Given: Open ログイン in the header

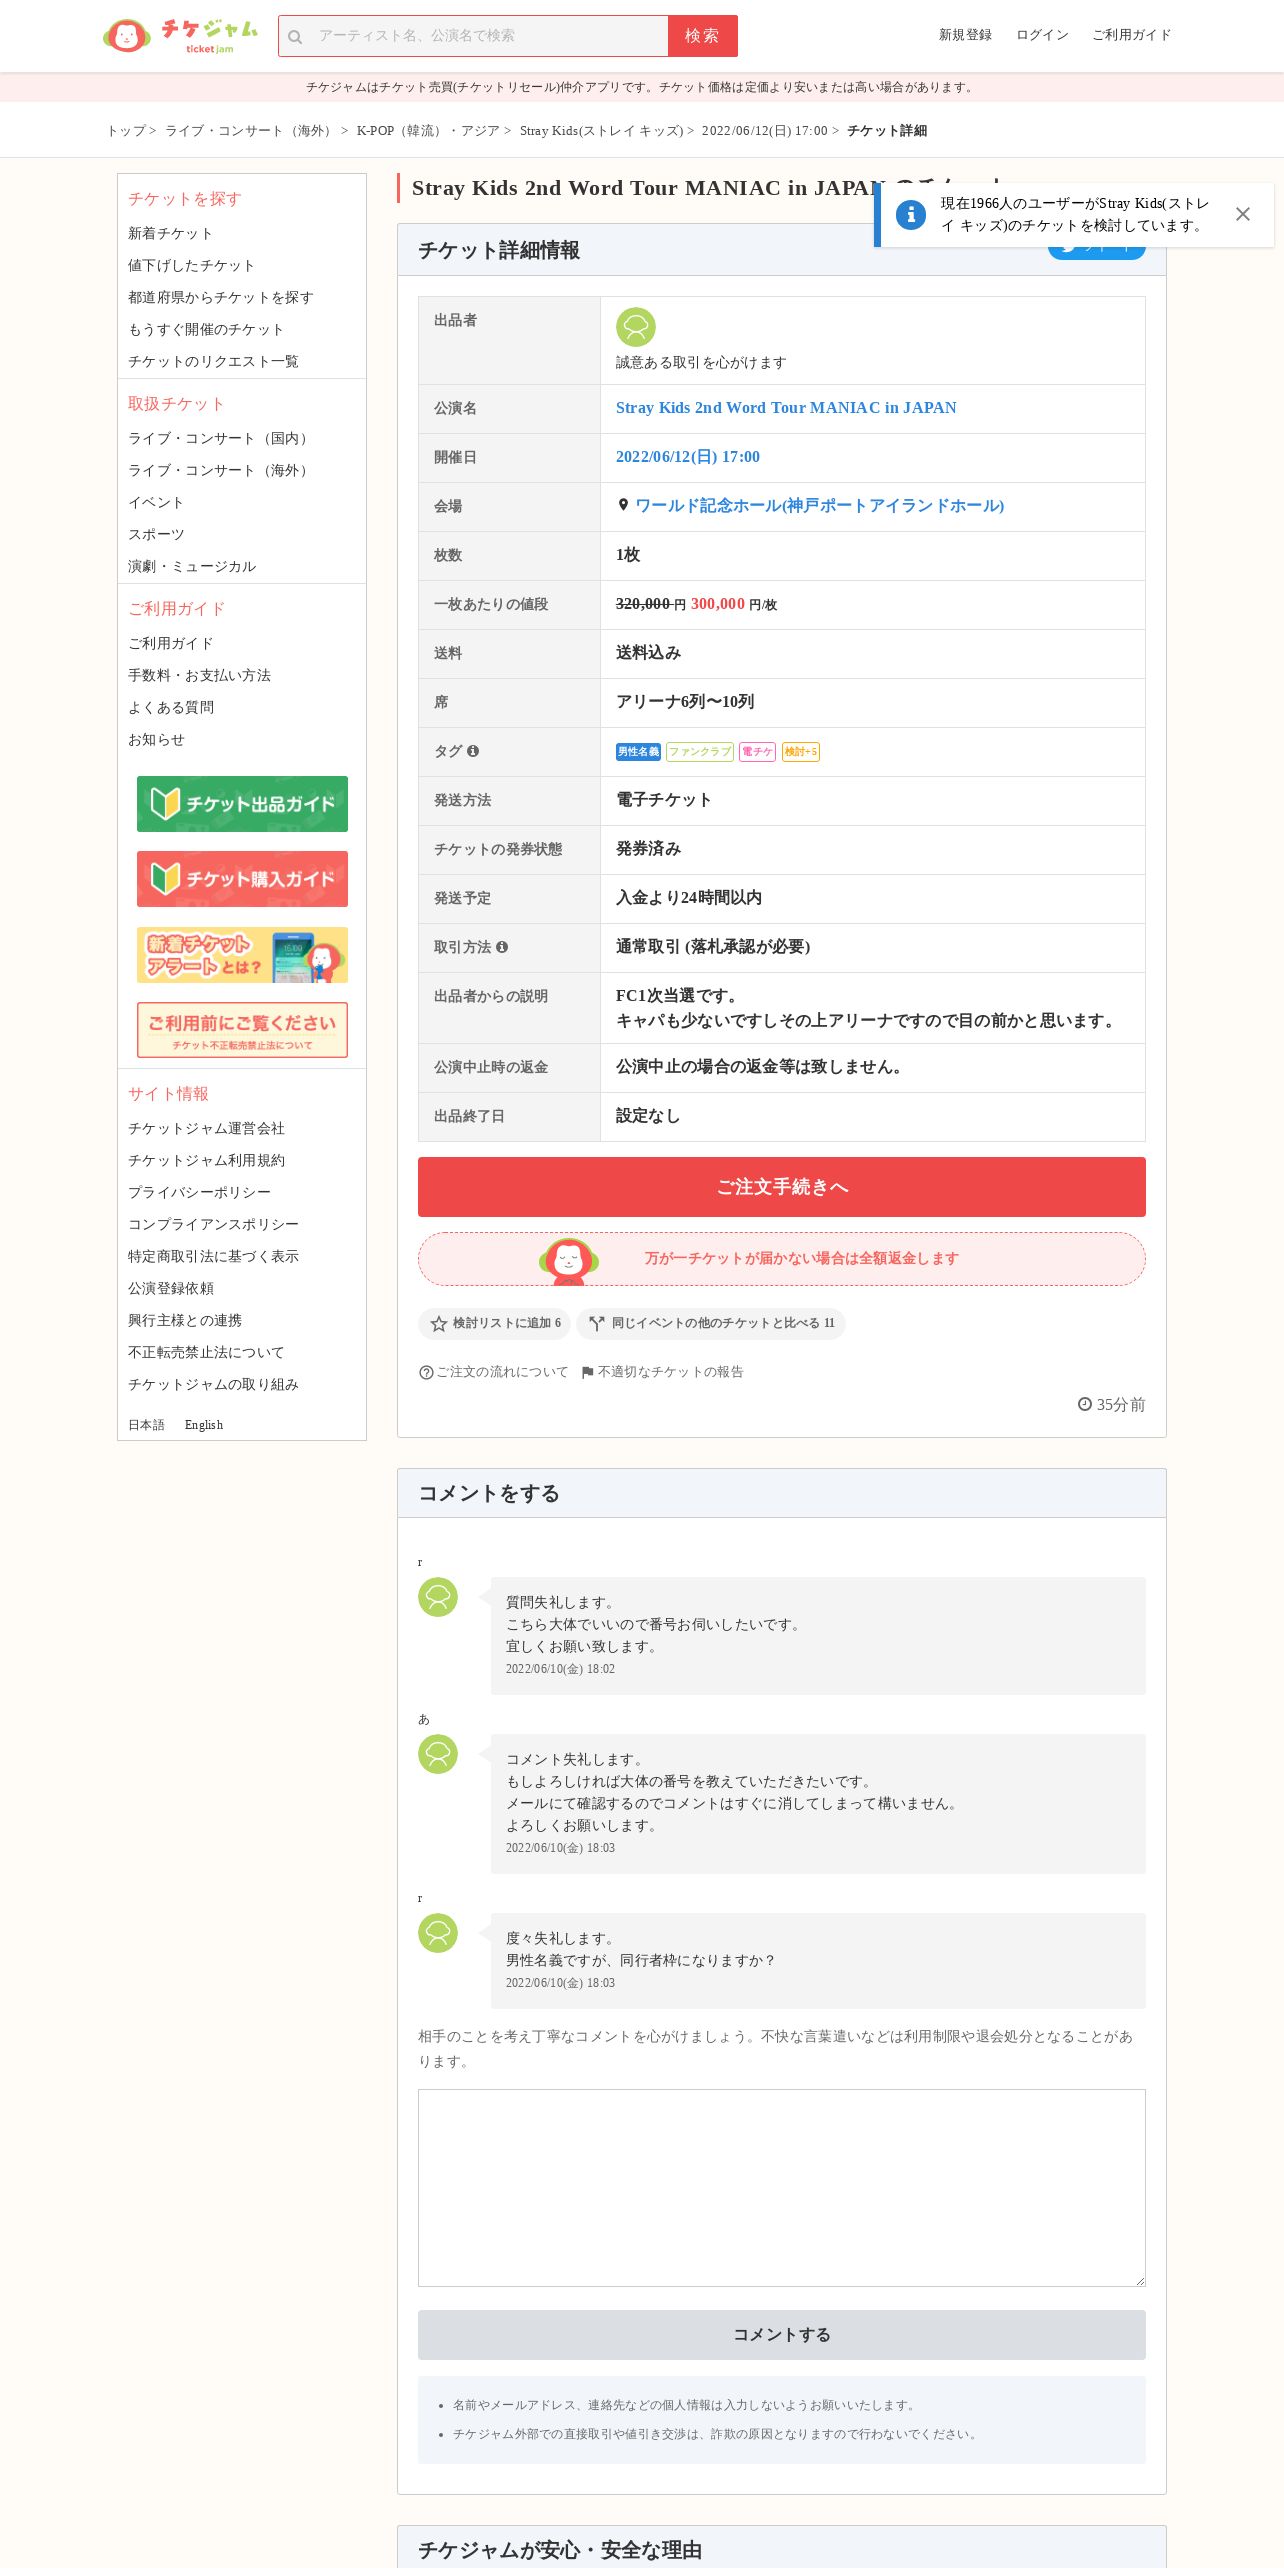Looking at the screenshot, I should (1042, 35).
